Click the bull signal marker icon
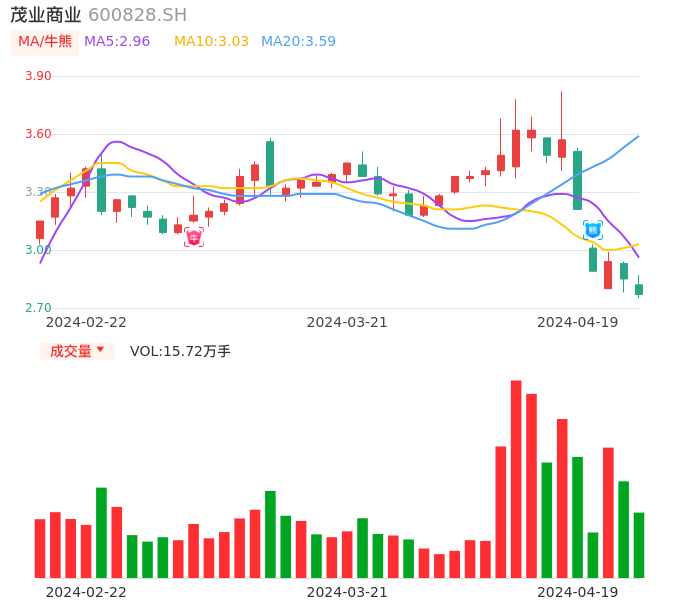 tap(194, 237)
